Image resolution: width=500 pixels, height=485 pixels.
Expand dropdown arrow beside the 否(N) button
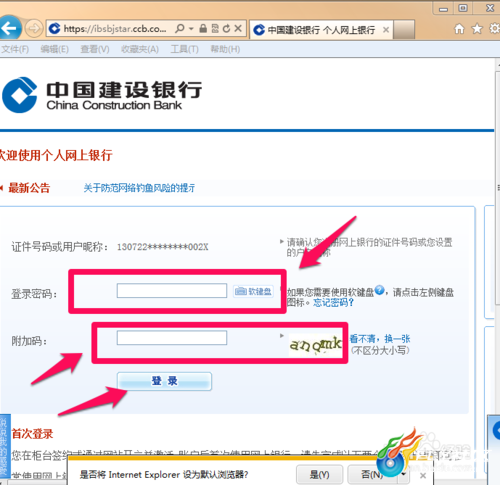(x=404, y=474)
